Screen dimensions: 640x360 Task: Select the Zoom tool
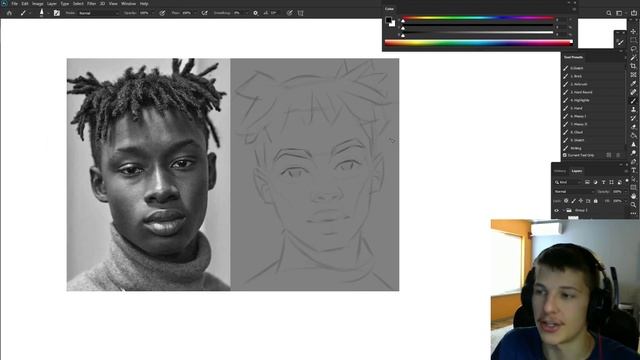coord(633,204)
